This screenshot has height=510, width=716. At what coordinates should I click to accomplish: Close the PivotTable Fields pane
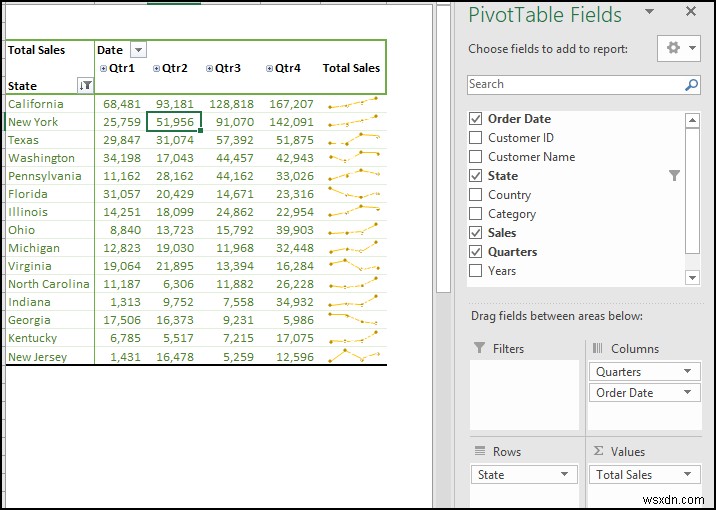(x=690, y=13)
